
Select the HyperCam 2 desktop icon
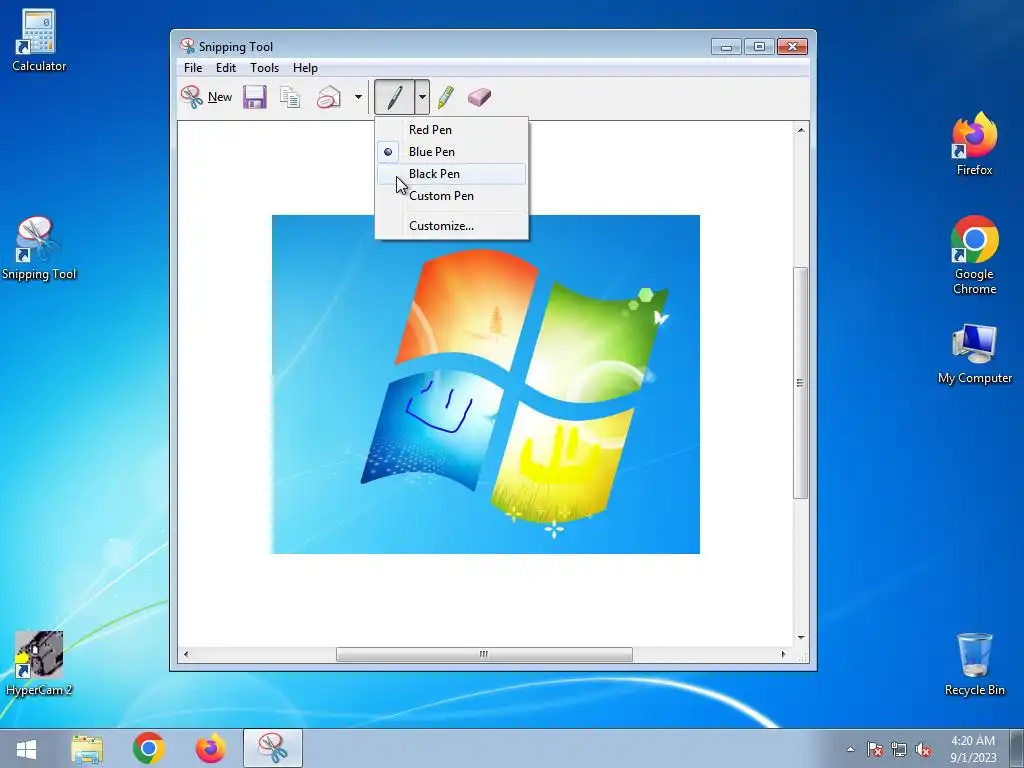(x=39, y=664)
